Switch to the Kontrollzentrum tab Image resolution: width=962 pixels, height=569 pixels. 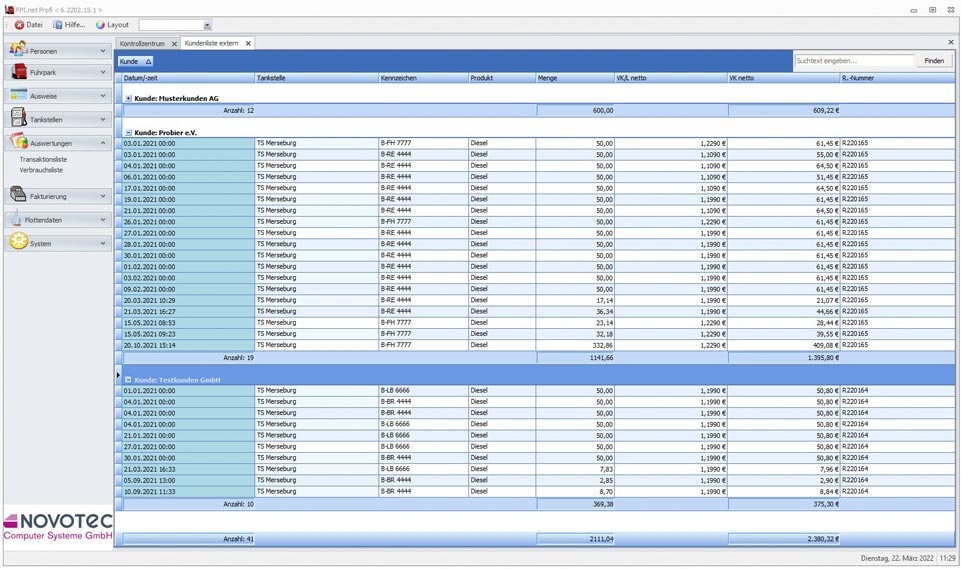coord(142,44)
